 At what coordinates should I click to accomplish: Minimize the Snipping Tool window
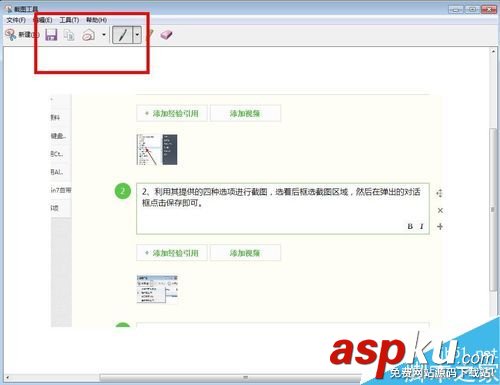[456, 9]
